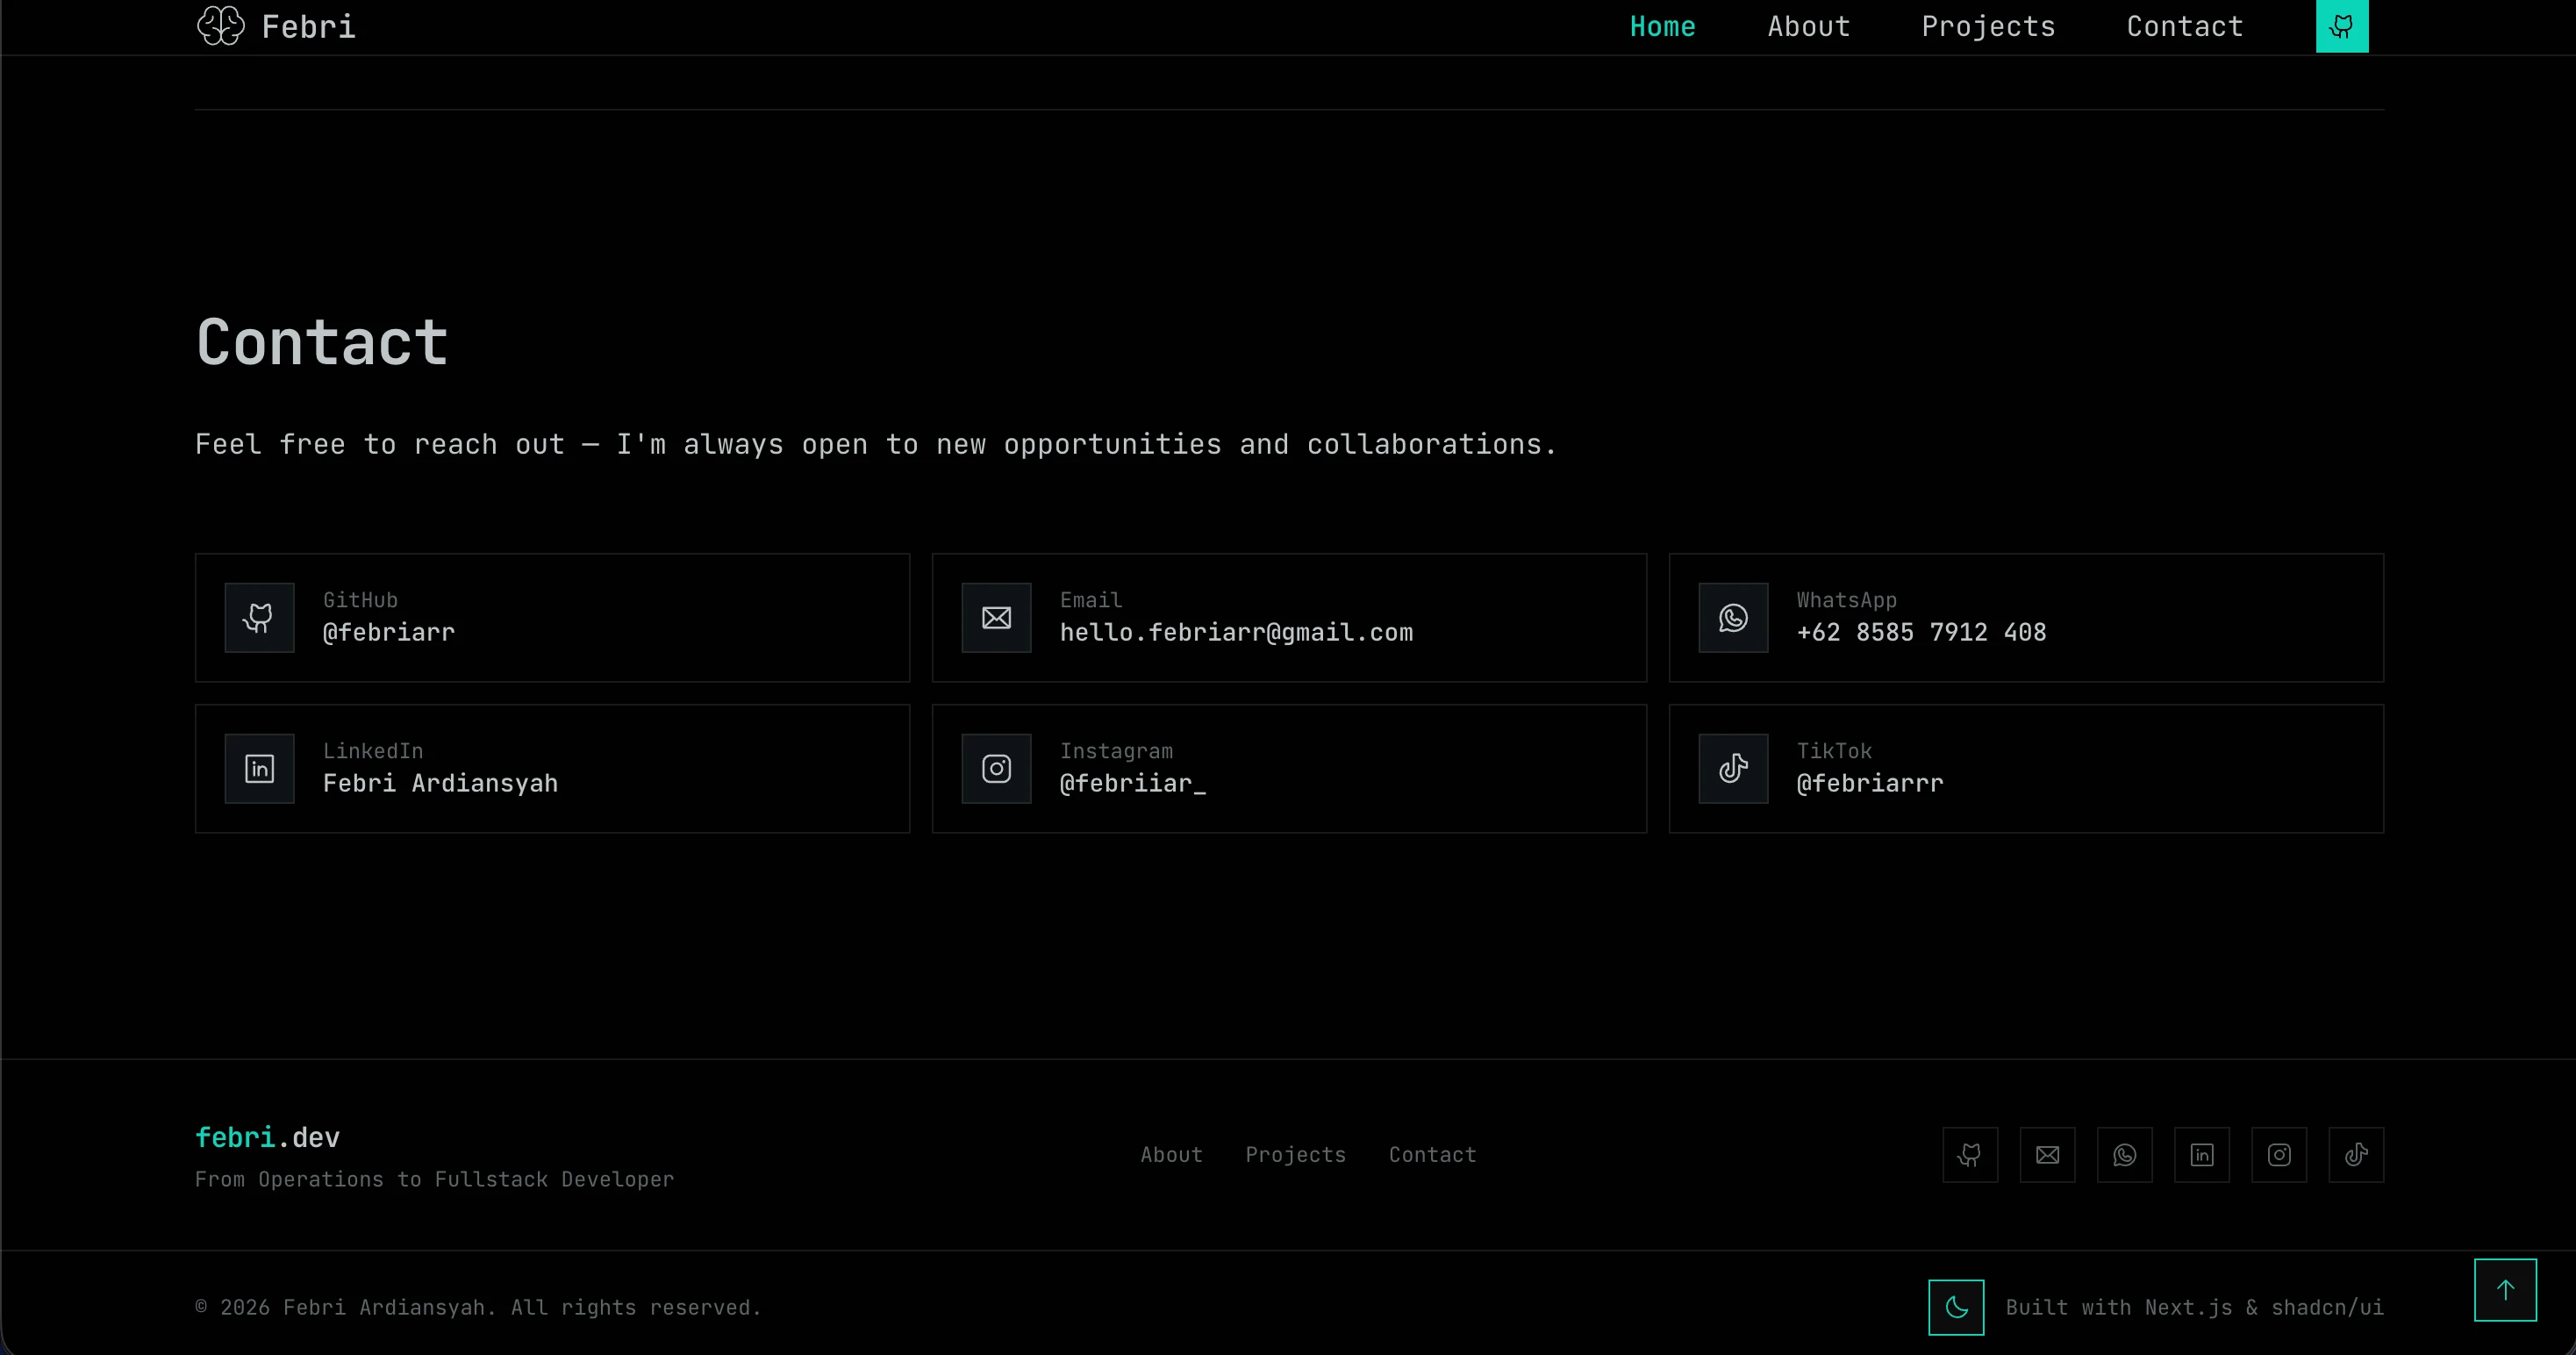Click the brain logo icon beside Febri

tap(220, 26)
